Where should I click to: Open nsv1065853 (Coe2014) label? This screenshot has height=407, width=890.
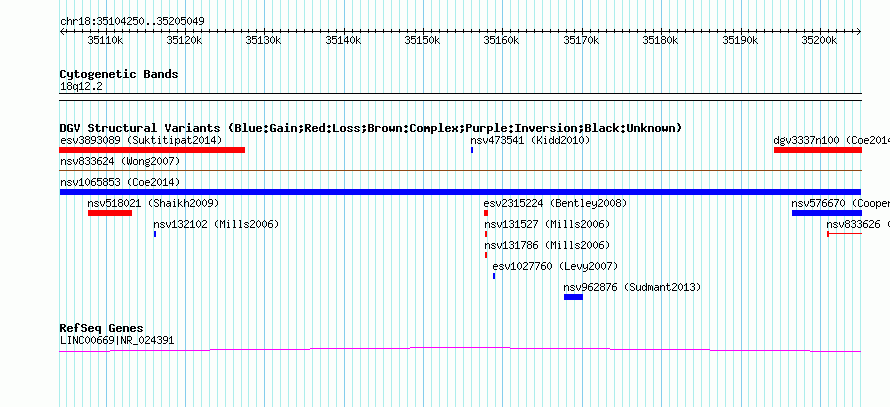pyautogui.click(x=120, y=182)
